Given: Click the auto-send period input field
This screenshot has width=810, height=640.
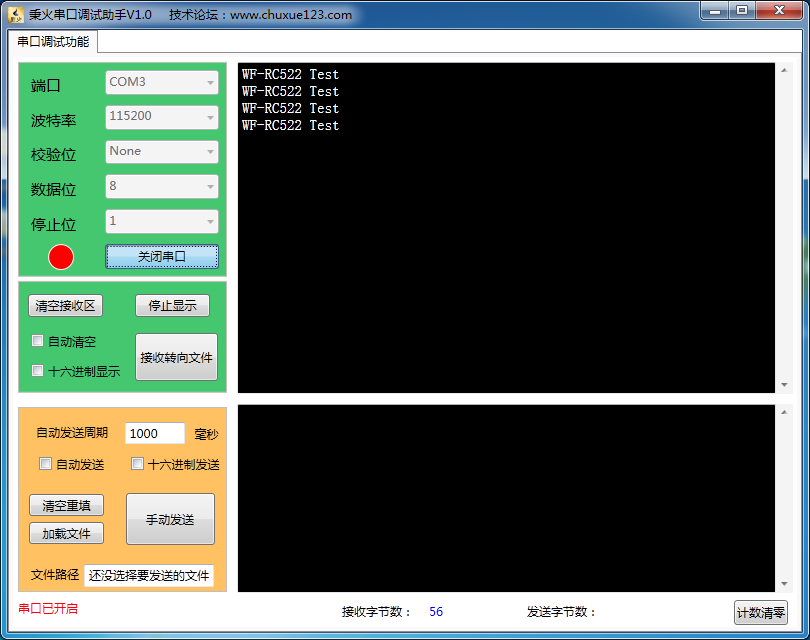Looking at the screenshot, I should [154, 433].
